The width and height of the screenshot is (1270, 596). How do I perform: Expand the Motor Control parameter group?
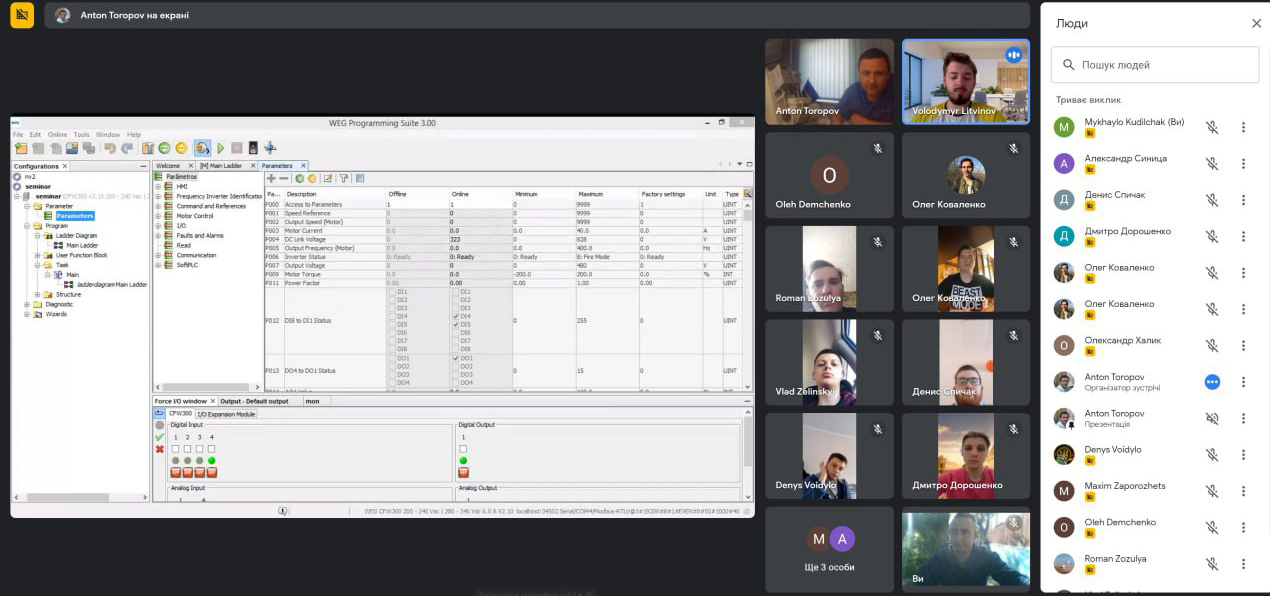[158, 215]
